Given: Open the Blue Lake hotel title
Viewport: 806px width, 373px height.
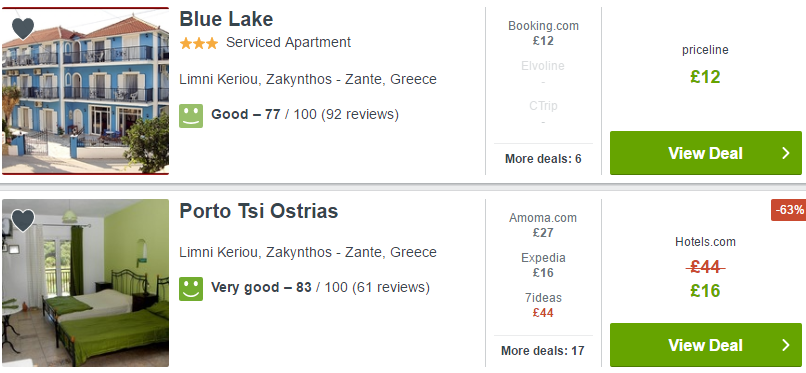Looking at the screenshot, I should pyautogui.click(x=226, y=20).
